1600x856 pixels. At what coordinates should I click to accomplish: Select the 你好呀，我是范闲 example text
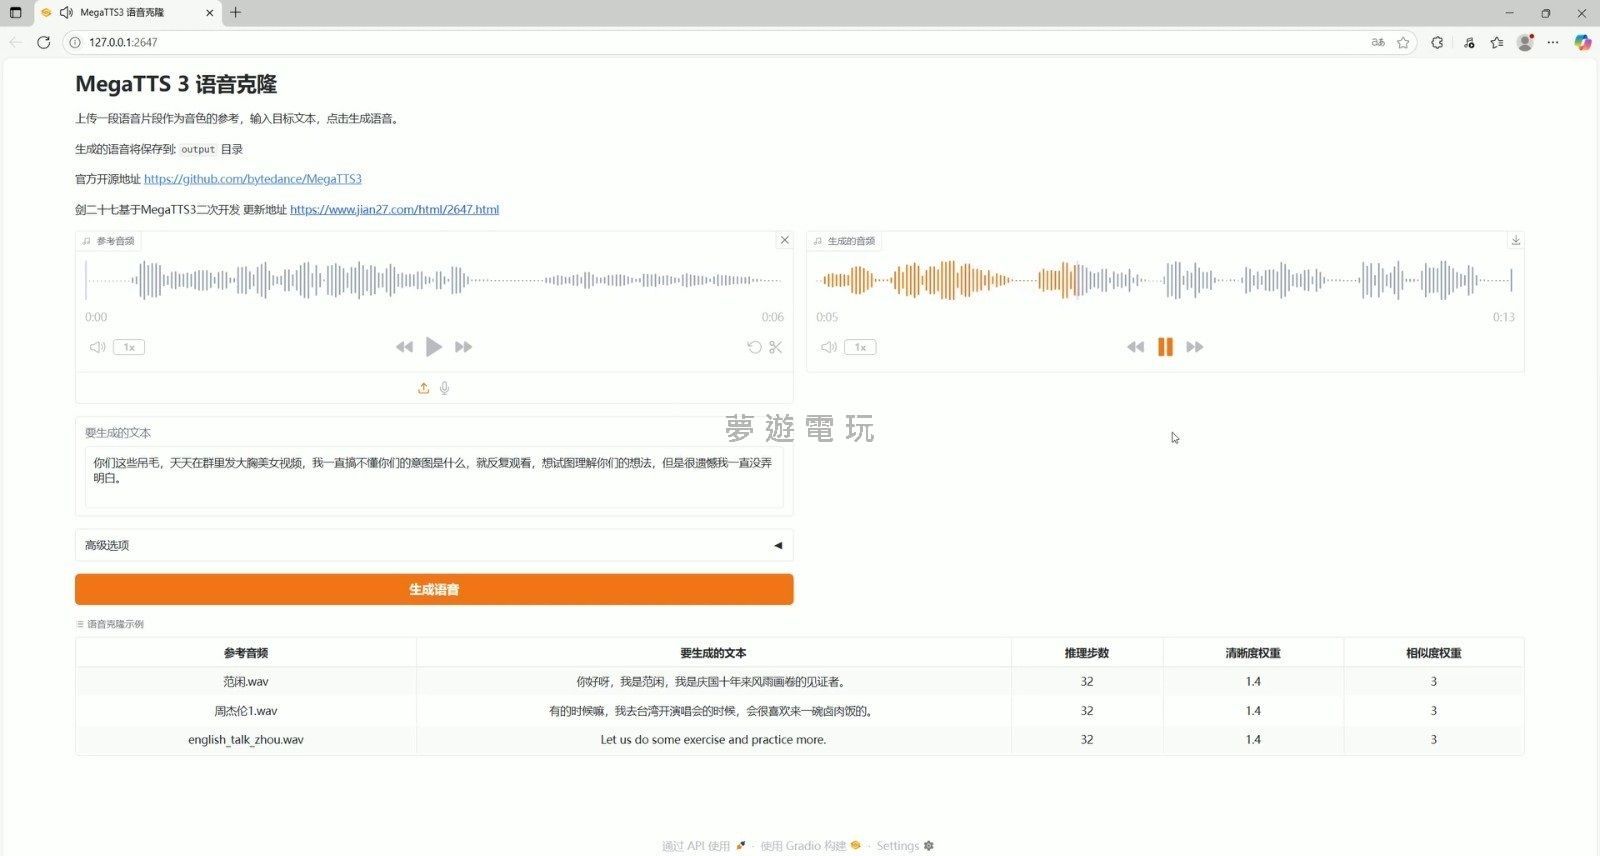[713, 682]
